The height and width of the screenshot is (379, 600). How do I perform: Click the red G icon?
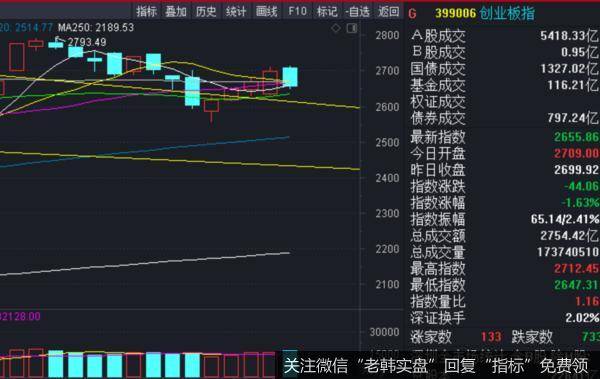412,14
